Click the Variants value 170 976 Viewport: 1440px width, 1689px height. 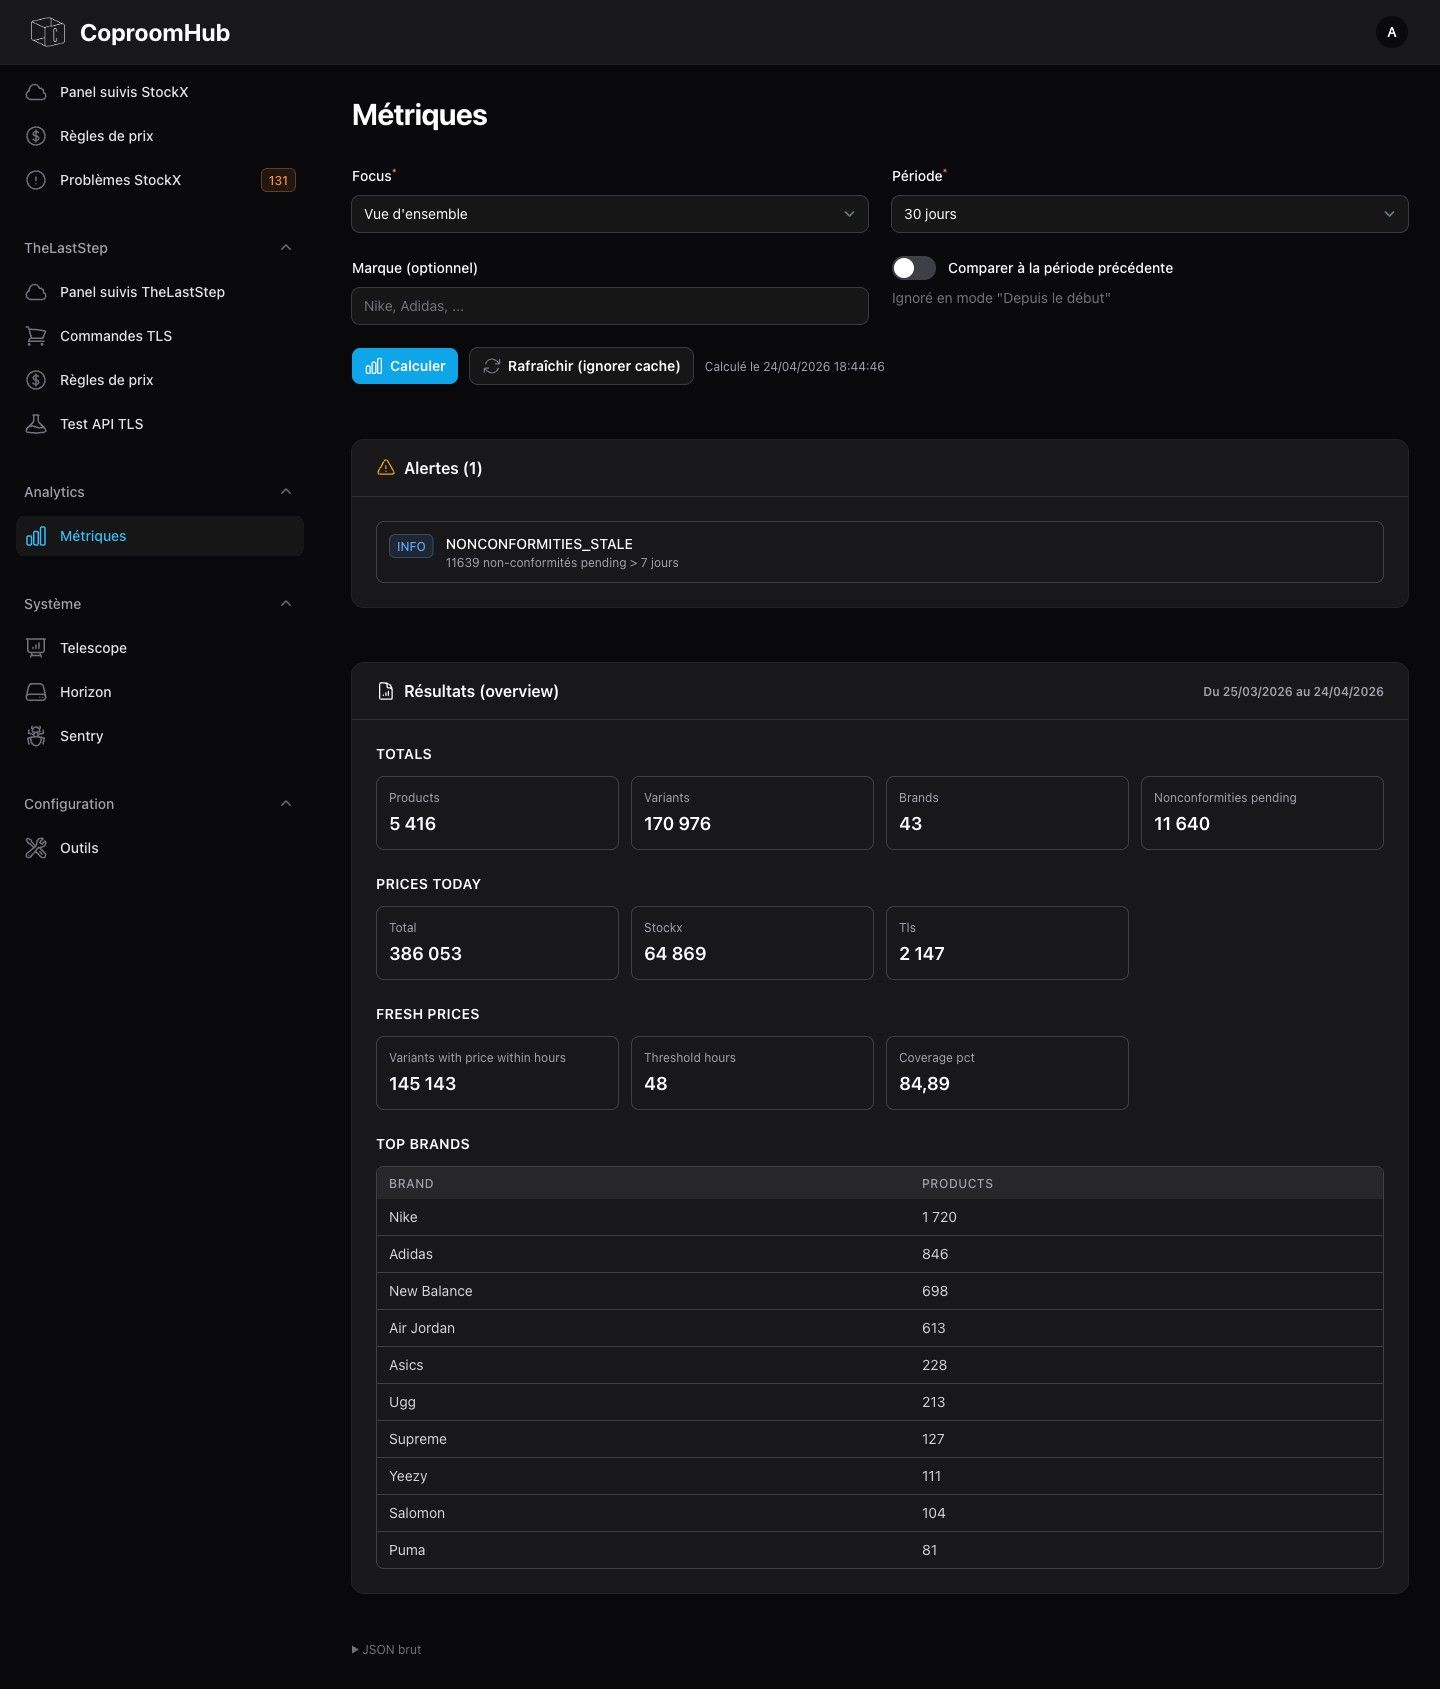(677, 824)
